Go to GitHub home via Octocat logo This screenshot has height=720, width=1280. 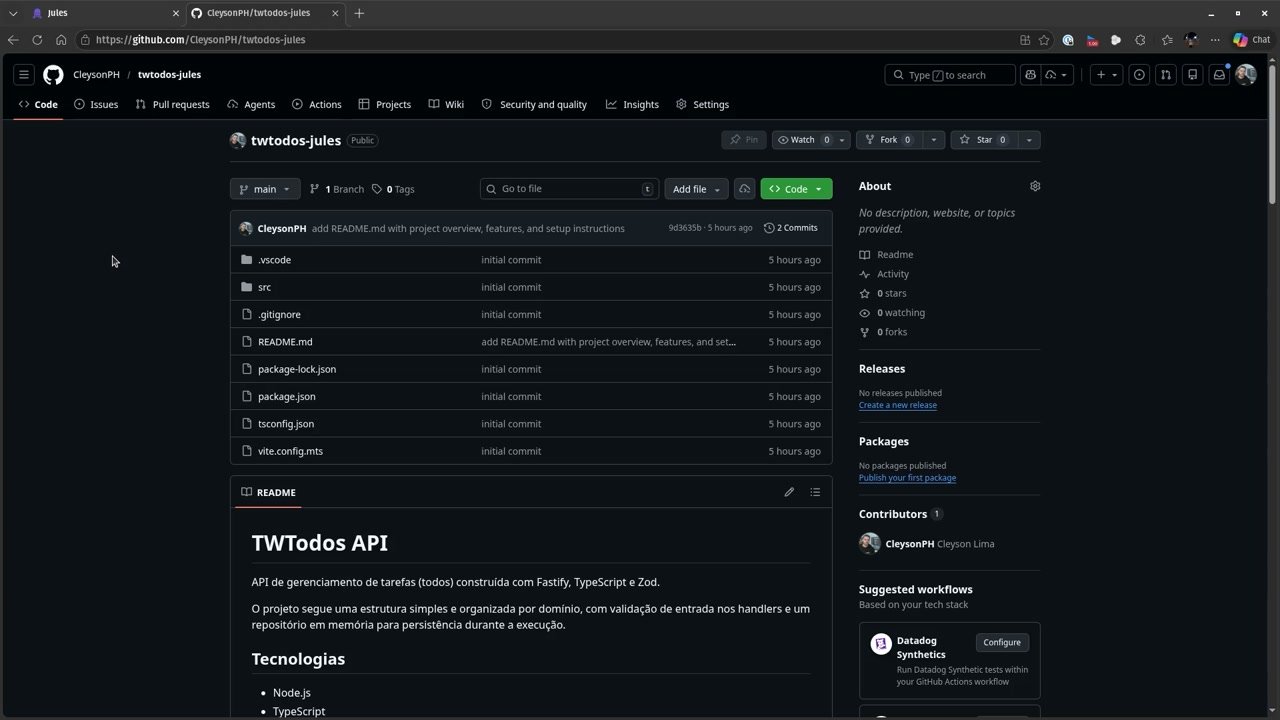coord(53,75)
